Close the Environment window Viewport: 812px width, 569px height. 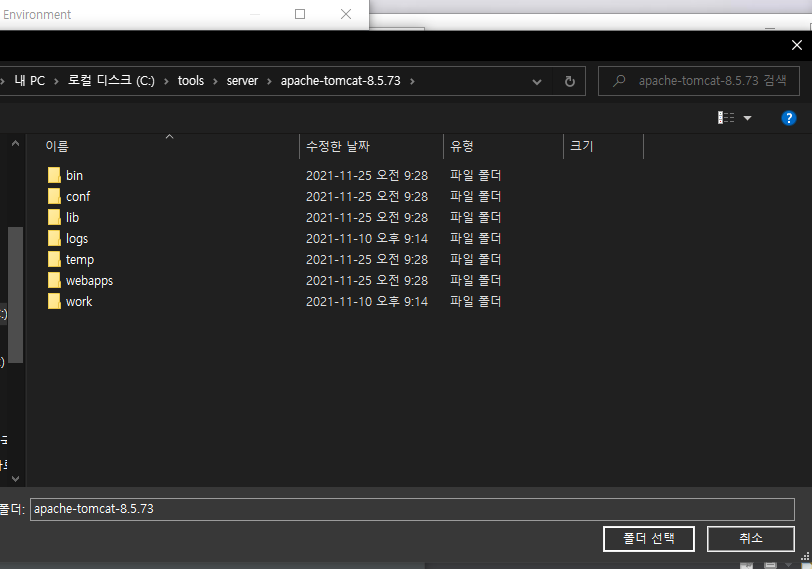[346, 14]
